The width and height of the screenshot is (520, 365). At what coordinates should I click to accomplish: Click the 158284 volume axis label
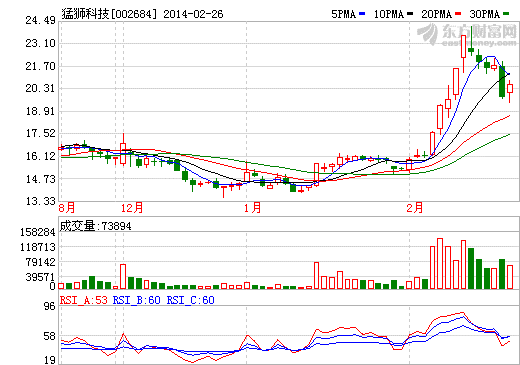[38, 232]
